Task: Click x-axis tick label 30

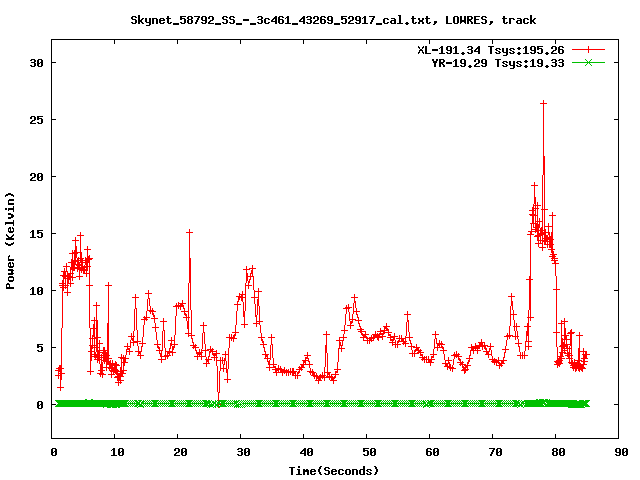Action: tap(243, 452)
